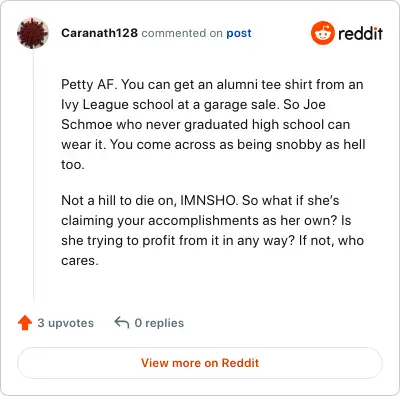Click the paragraph starting 'Petty AF'
The width and height of the screenshot is (400, 396).
[x=213, y=124]
